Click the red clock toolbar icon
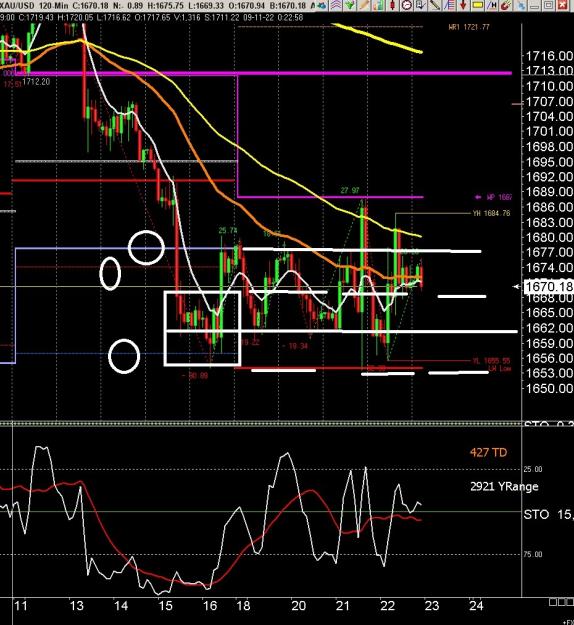Viewport: 574px width, 625px height. [x=407, y=5]
